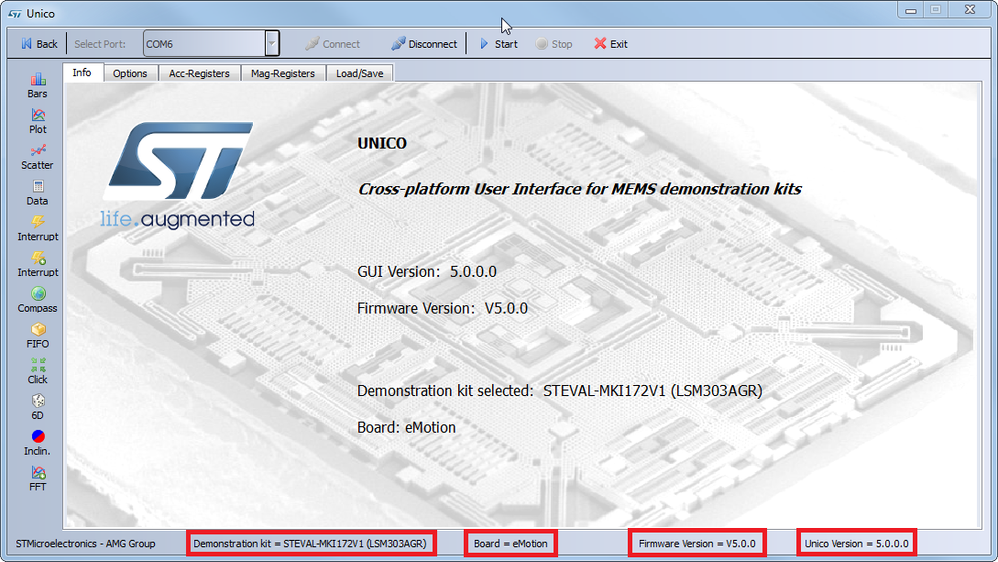The width and height of the screenshot is (998, 562).
Task: Click the 'Board: eMotion' info text
Action: 406,427
